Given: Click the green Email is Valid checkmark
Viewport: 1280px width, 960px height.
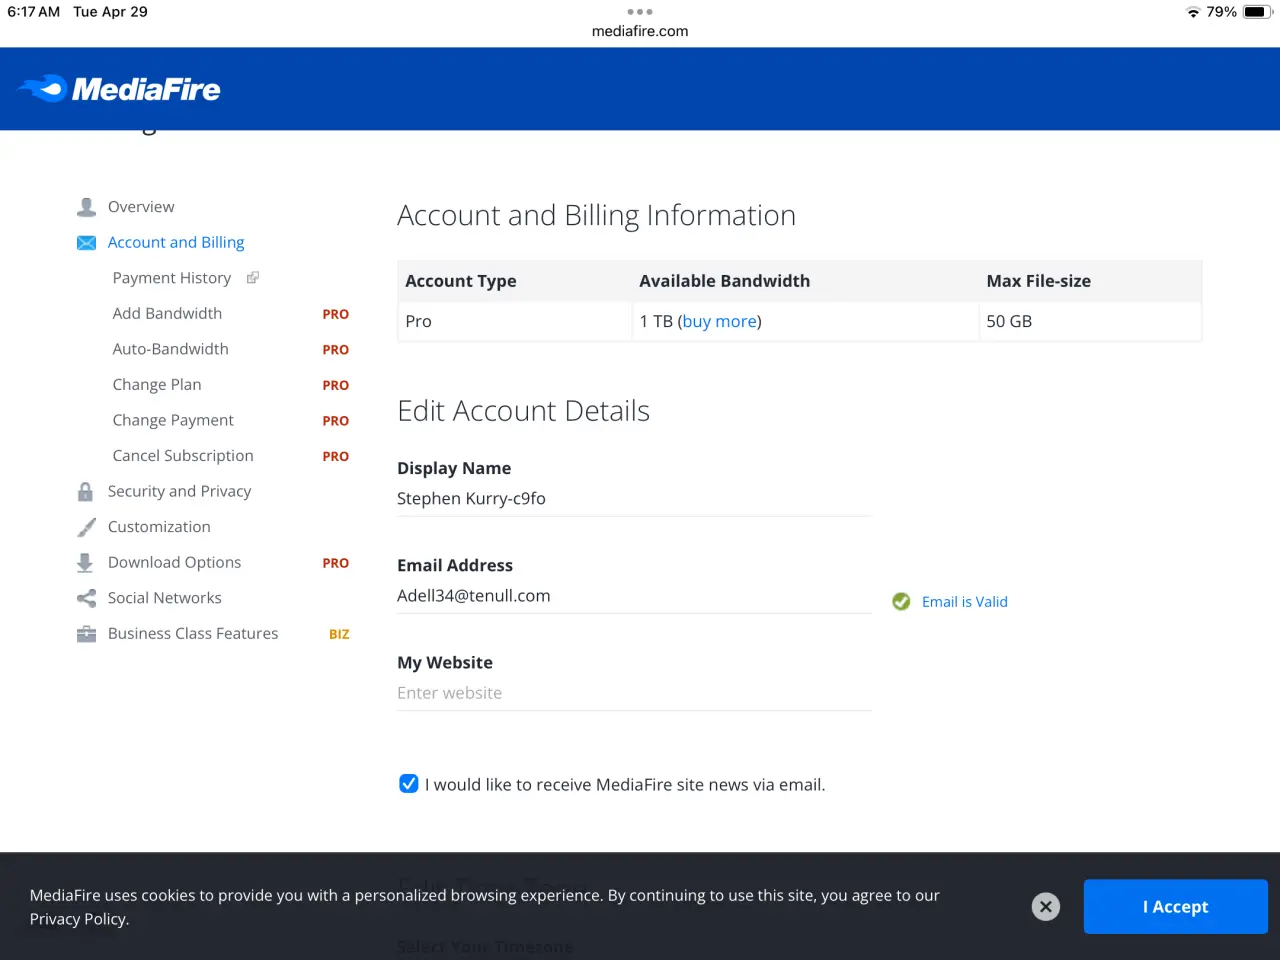Looking at the screenshot, I should point(901,602).
